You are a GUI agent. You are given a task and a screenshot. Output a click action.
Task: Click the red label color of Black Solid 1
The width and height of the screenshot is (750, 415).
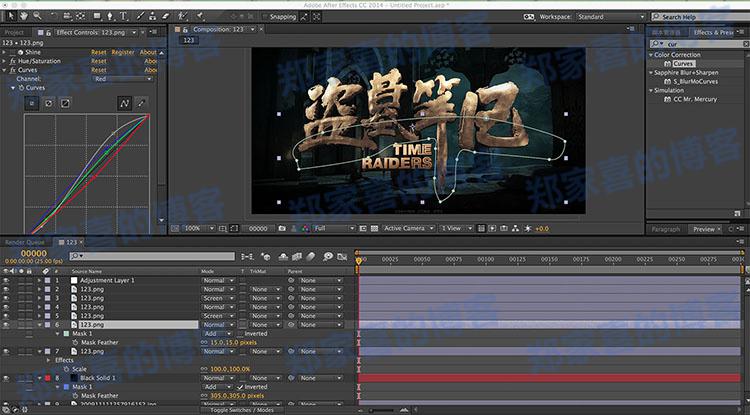(x=48, y=378)
